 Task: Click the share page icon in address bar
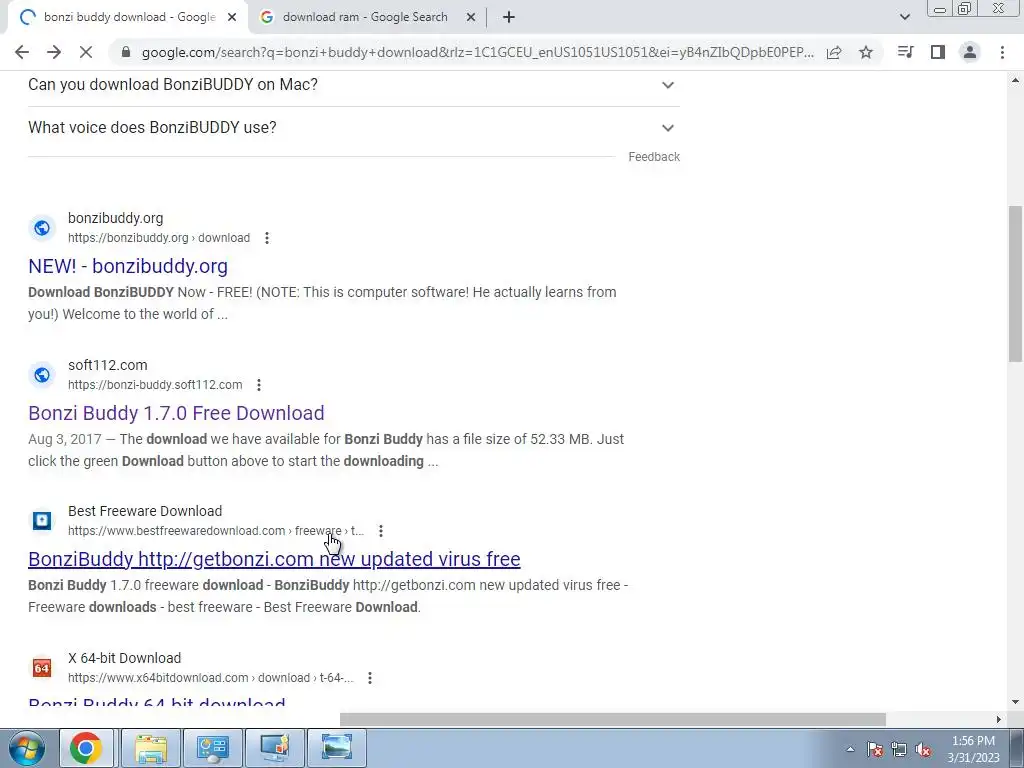[x=834, y=52]
